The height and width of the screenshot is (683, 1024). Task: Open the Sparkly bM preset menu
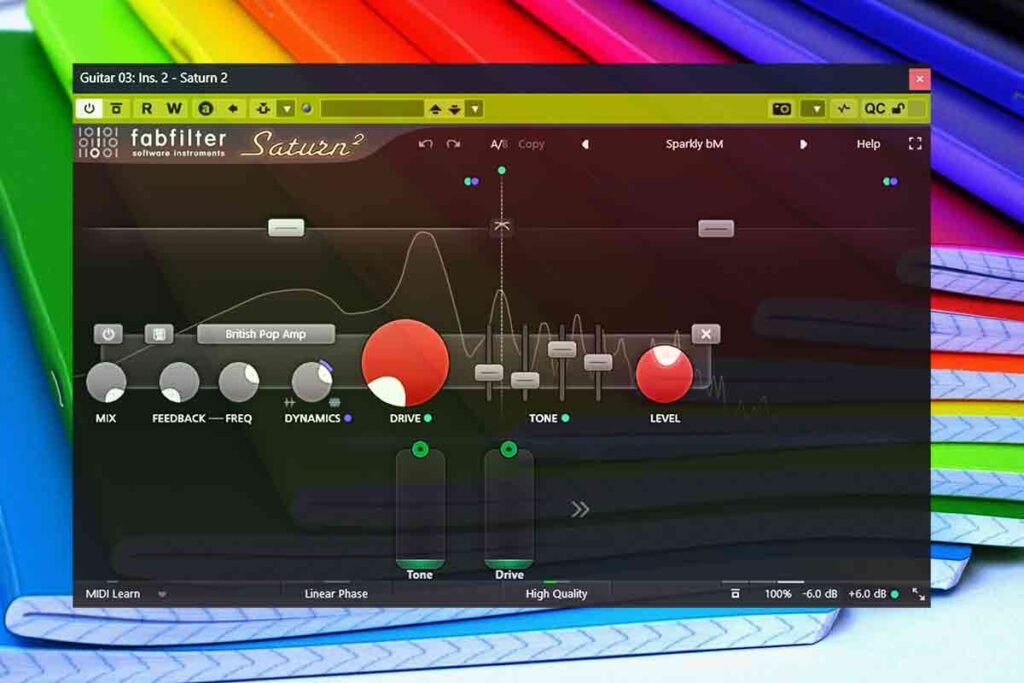pyautogui.click(x=694, y=144)
